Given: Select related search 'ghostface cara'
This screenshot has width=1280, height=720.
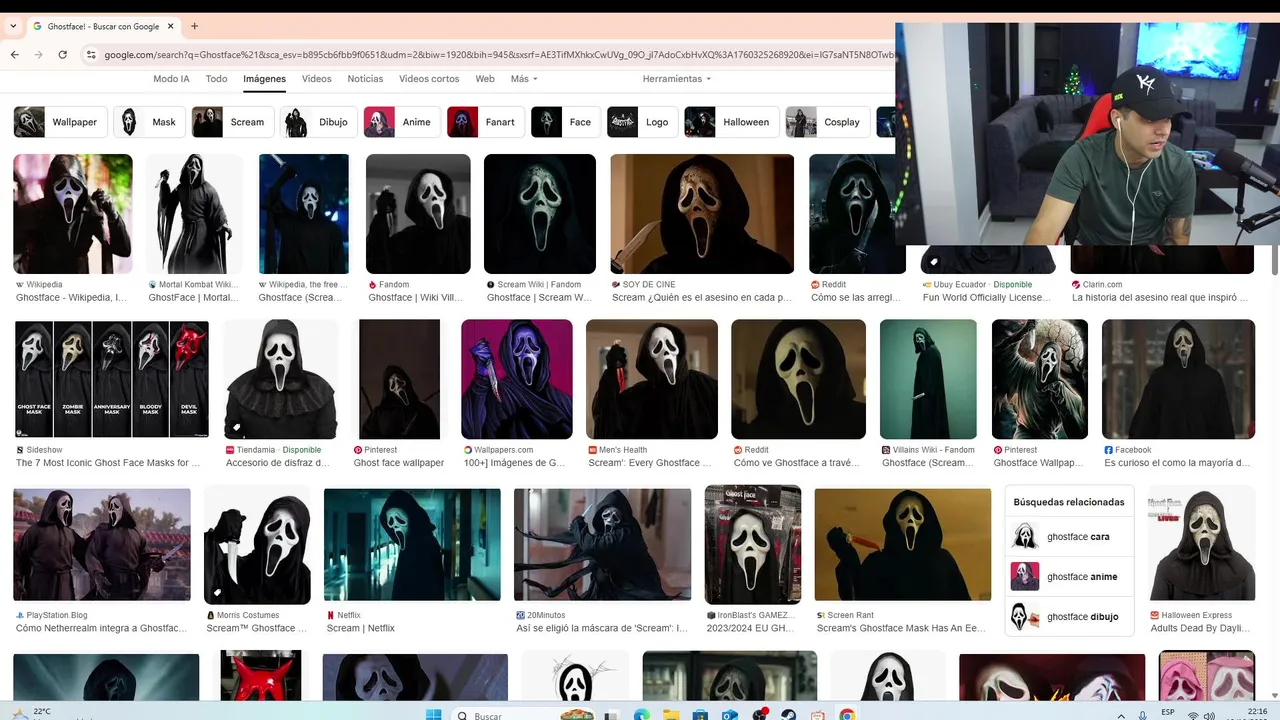Looking at the screenshot, I should 1070,537.
